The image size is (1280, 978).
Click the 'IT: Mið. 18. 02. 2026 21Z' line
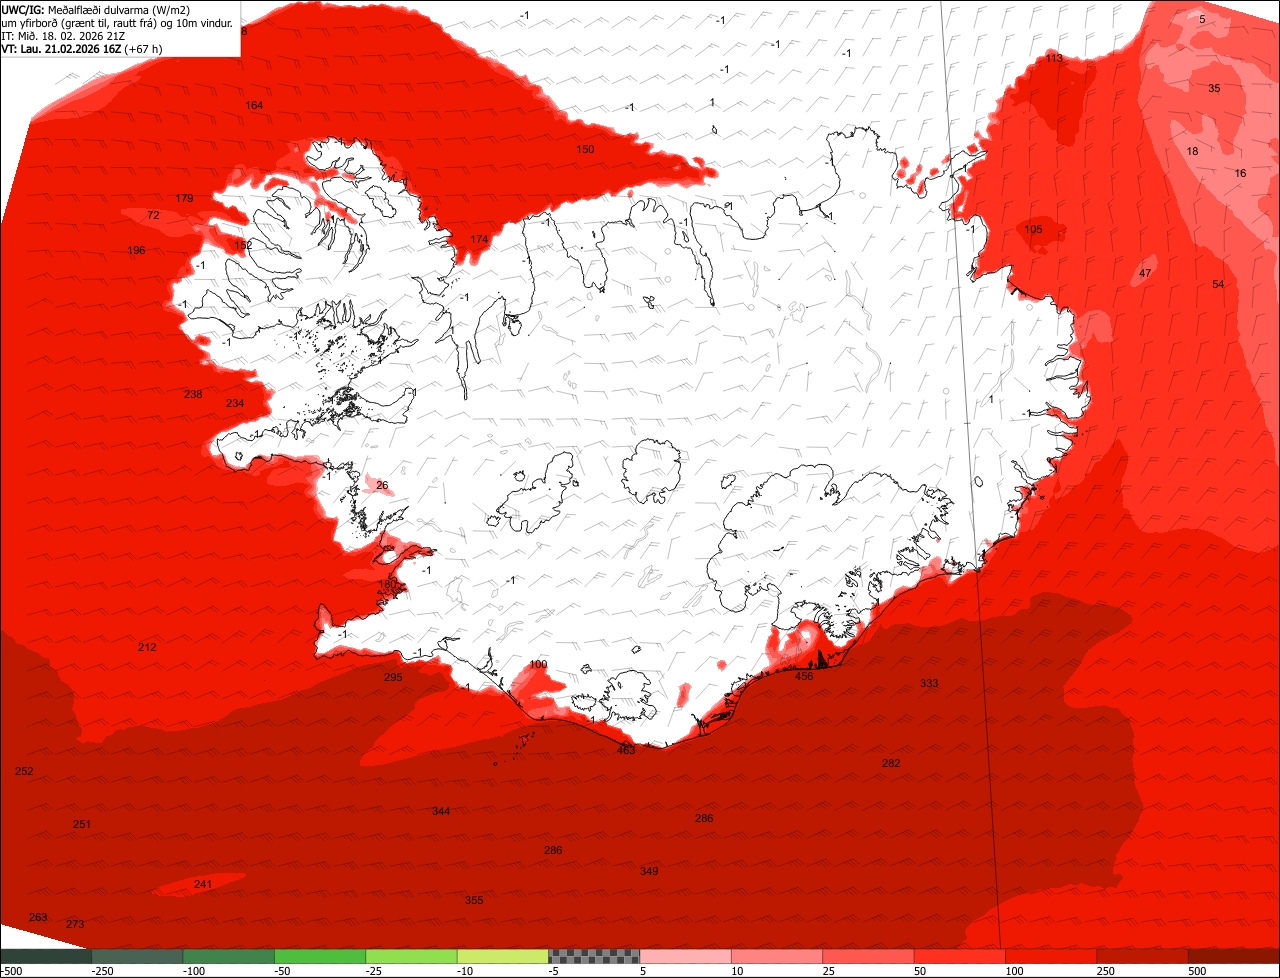tap(63, 35)
